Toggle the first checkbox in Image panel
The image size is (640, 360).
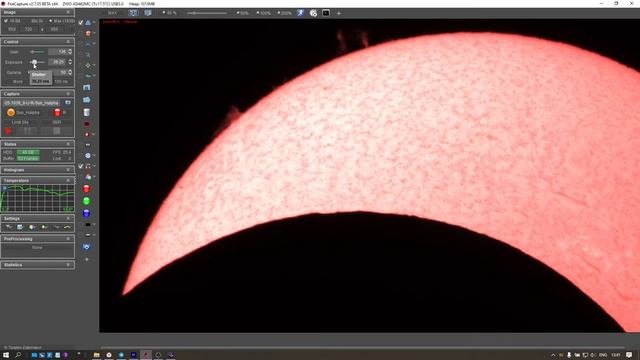(x=6, y=21)
